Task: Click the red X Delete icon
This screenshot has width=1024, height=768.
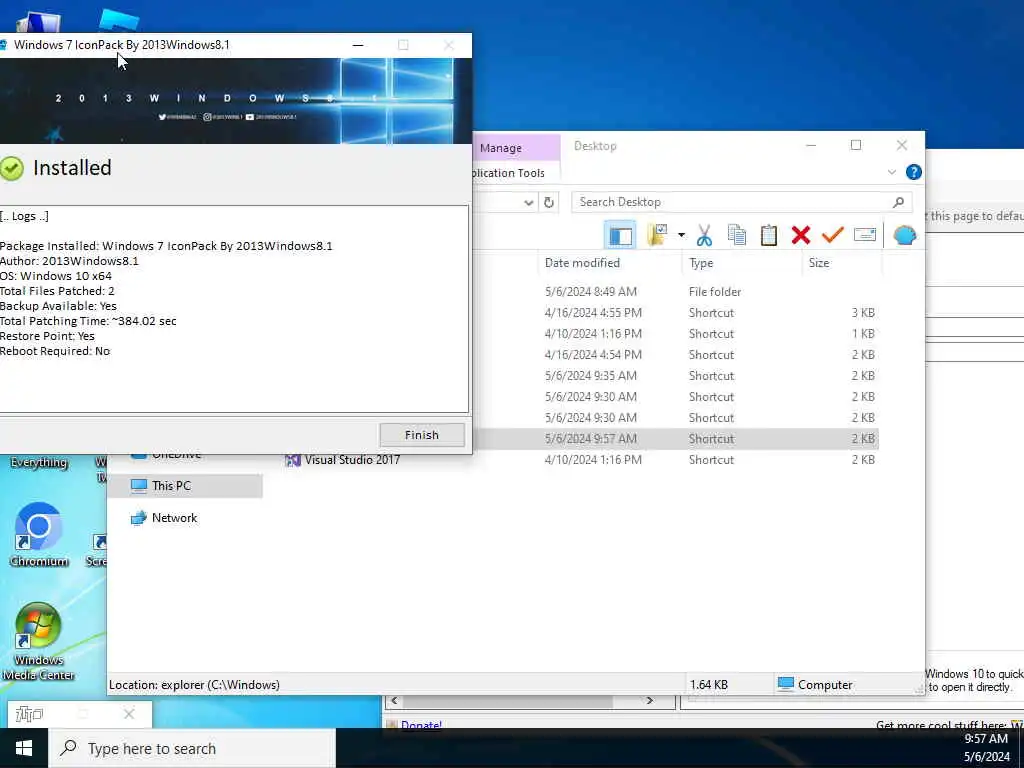Action: [x=801, y=235]
